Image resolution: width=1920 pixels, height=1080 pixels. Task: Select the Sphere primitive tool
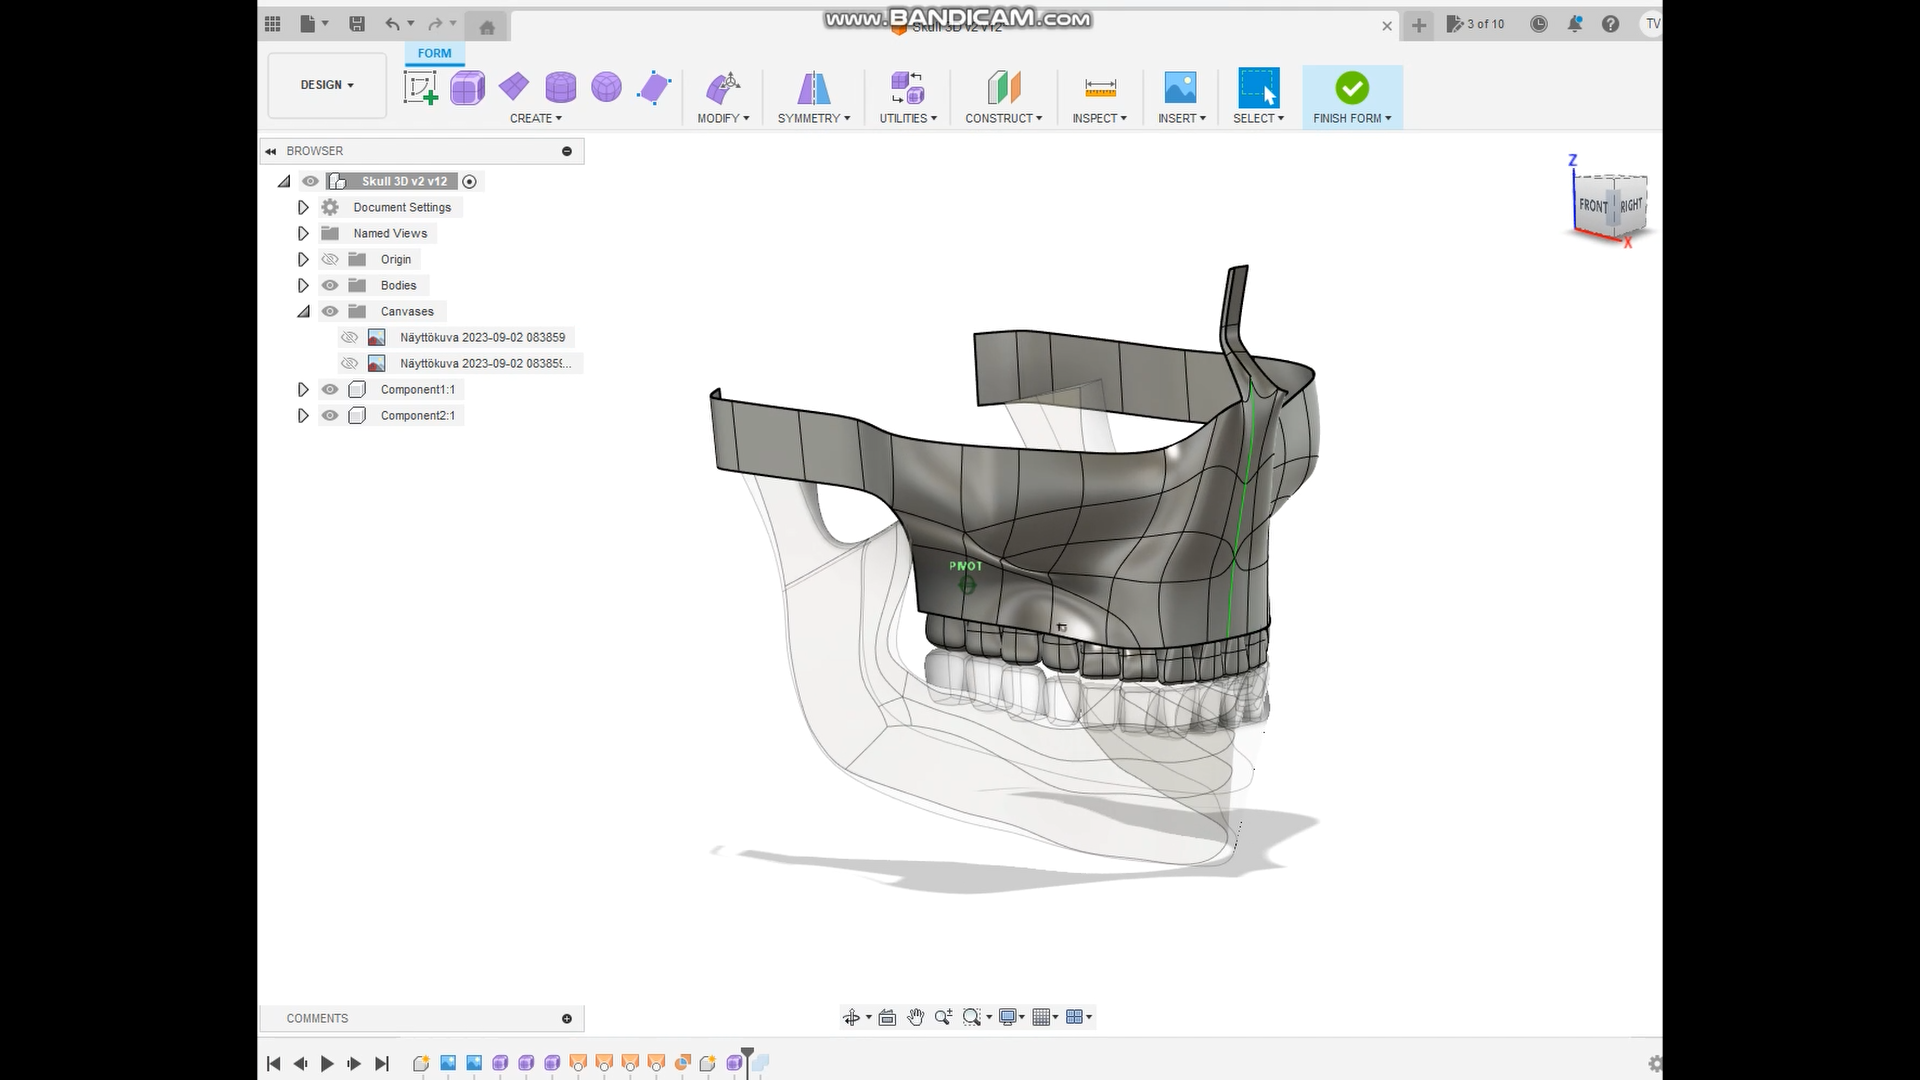[606, 87]
